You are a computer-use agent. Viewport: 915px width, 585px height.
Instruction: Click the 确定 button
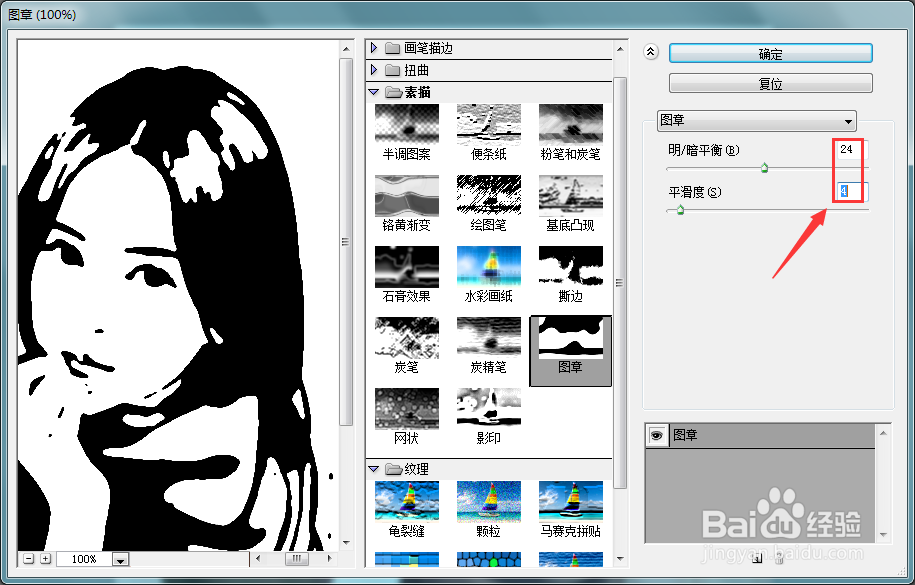tap(770, 54)
